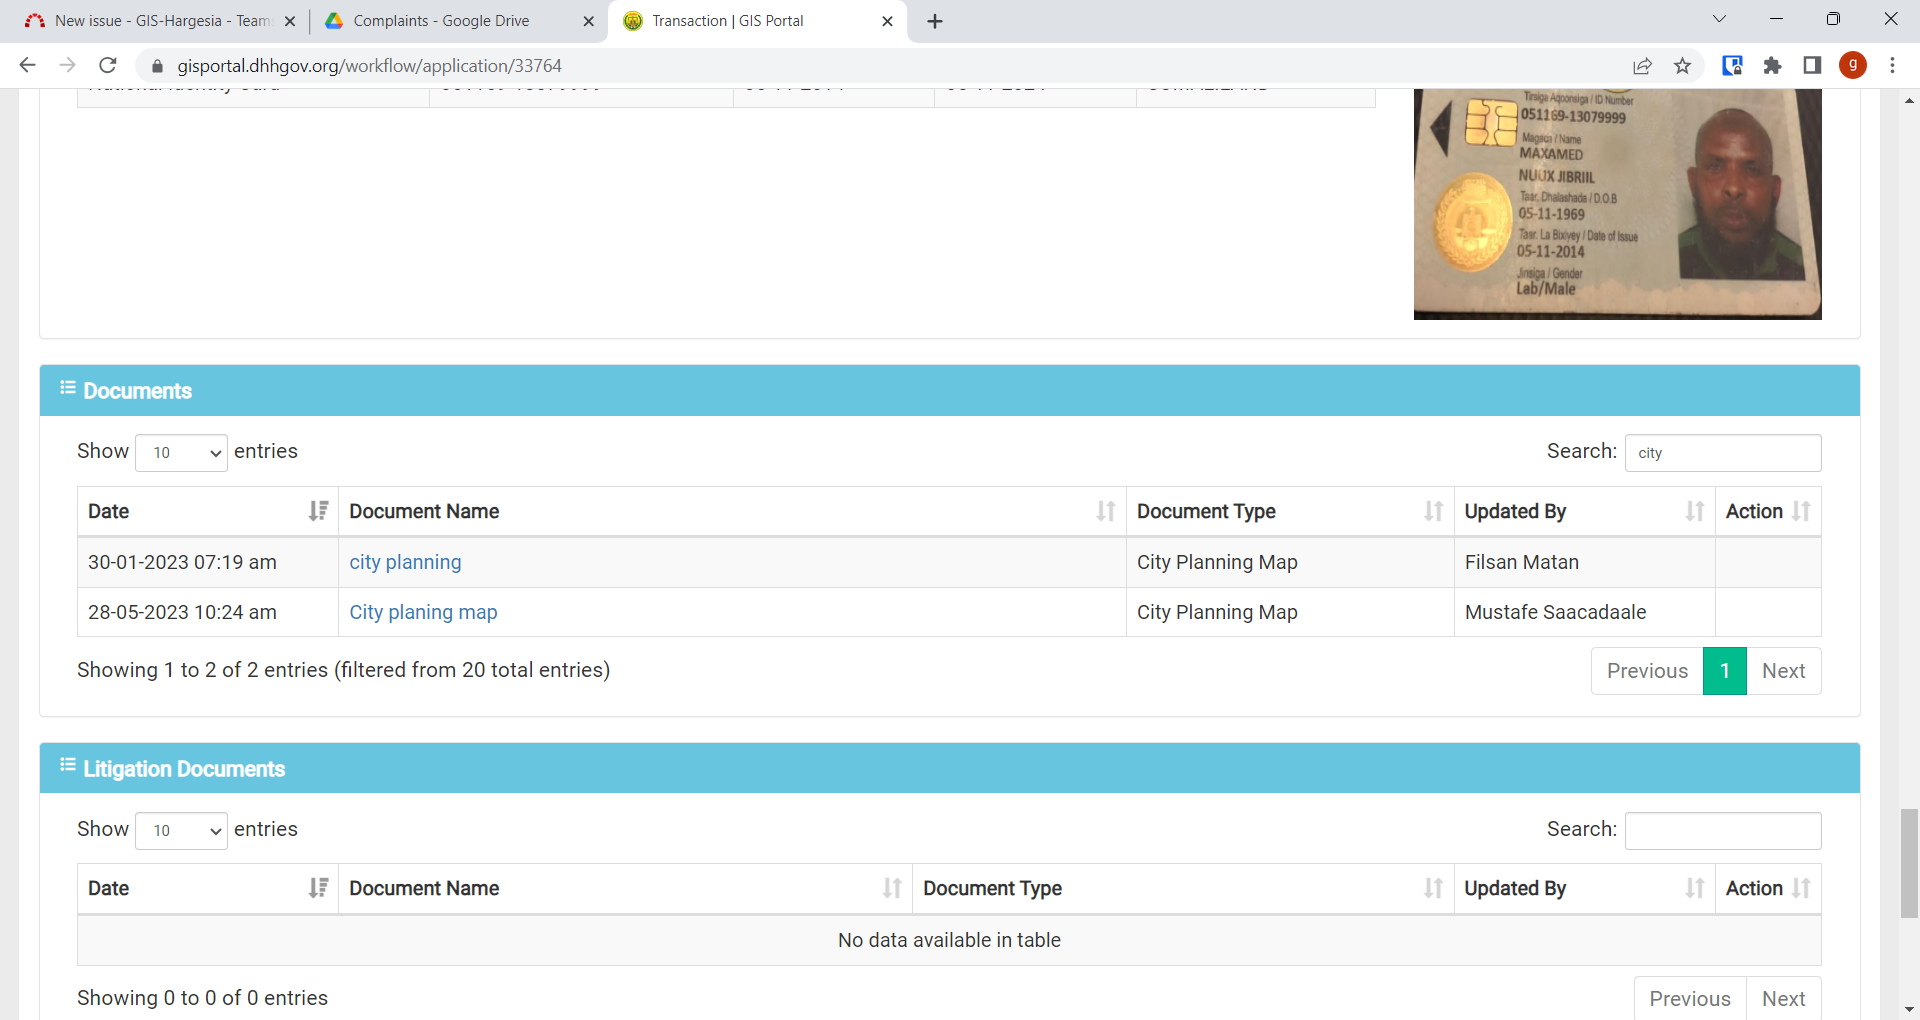Go back to the previous page

tap(27, 65)
